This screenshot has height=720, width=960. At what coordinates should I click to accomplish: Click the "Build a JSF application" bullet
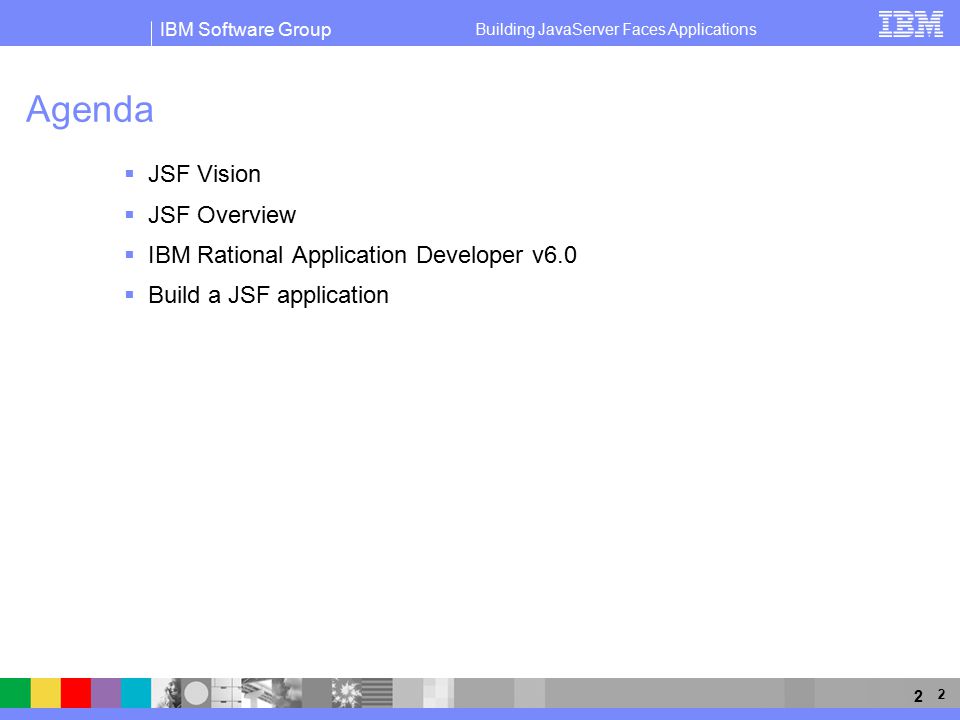(268, 296)
